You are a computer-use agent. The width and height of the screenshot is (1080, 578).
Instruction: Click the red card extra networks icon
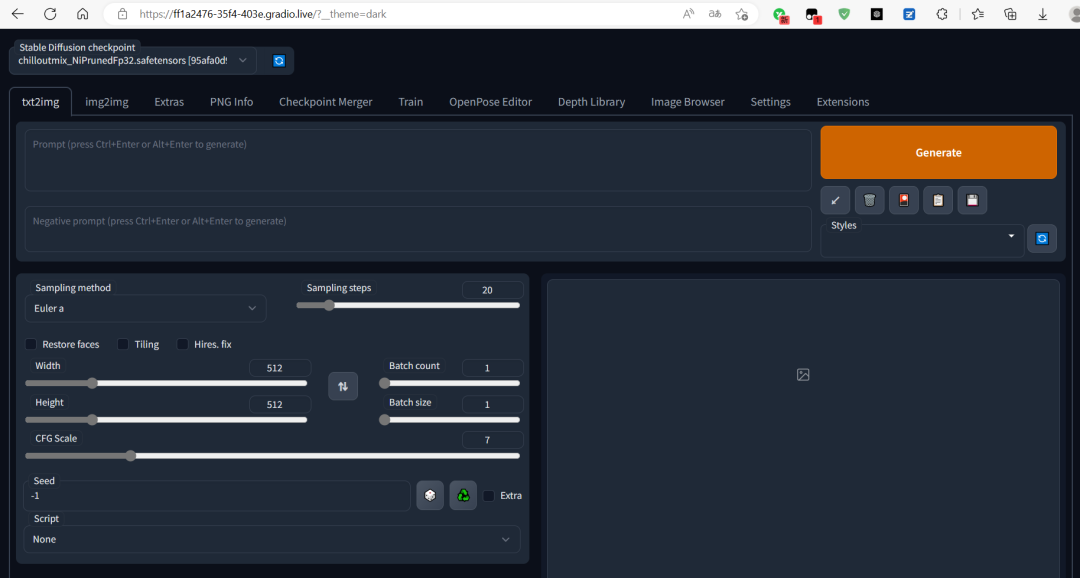pos(904,200)
